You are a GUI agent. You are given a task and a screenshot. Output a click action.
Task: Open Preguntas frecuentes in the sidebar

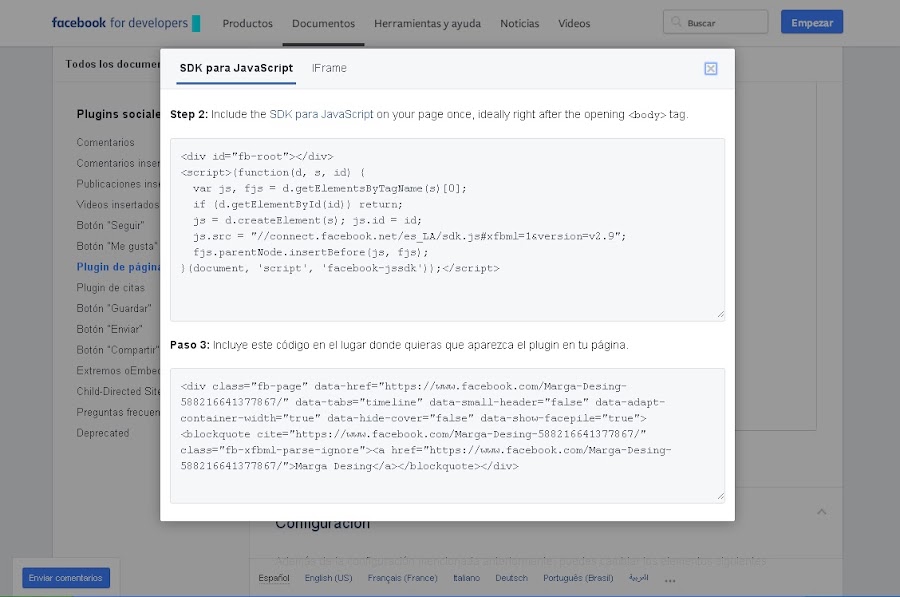[118, 412]
